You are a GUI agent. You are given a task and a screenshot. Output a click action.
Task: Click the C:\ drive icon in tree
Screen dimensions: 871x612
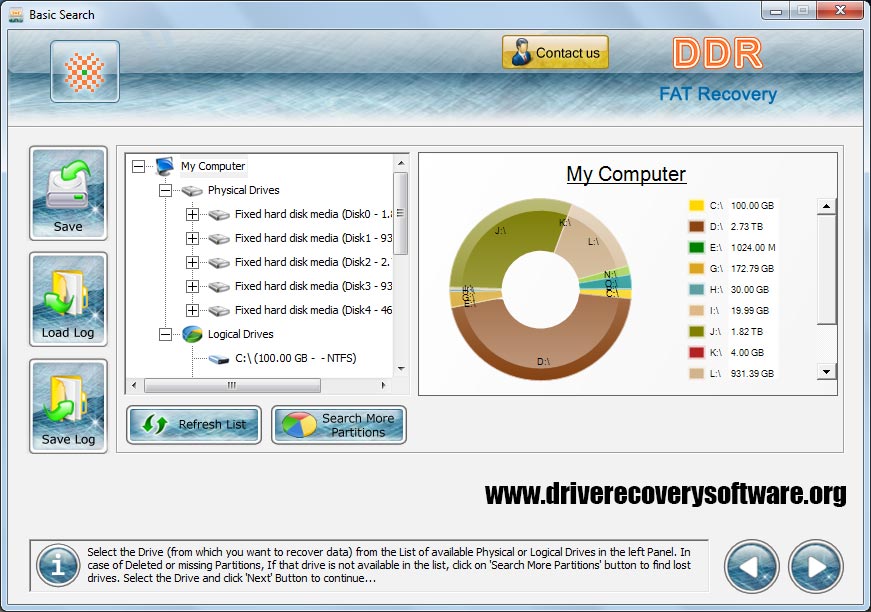(219, 359)
